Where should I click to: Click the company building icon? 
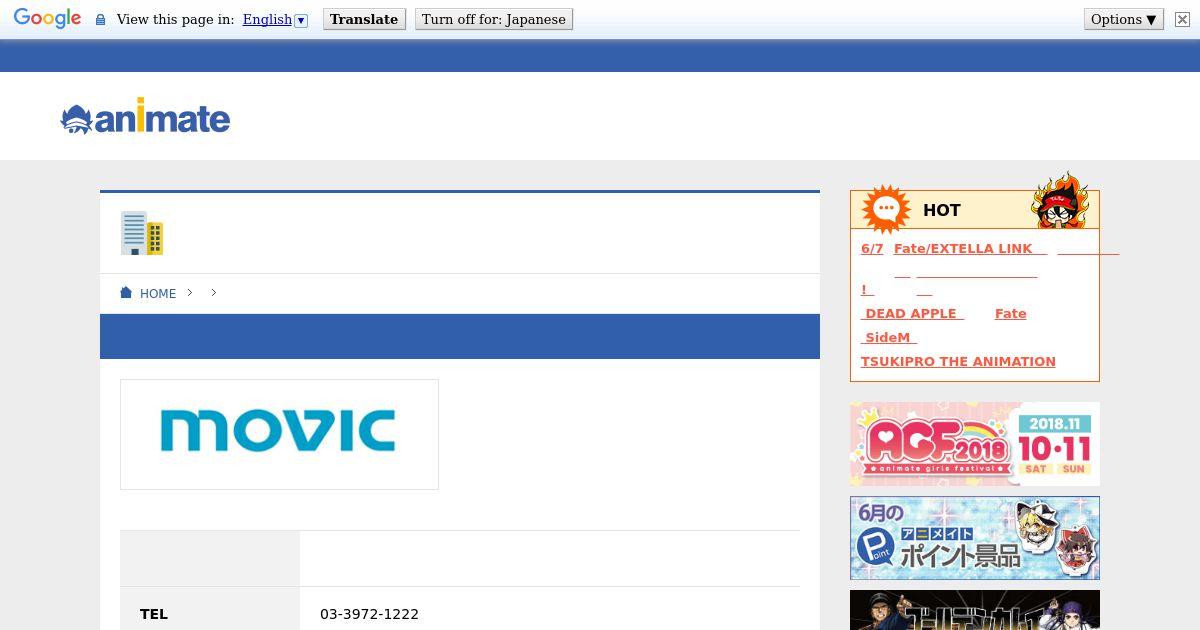142,233
